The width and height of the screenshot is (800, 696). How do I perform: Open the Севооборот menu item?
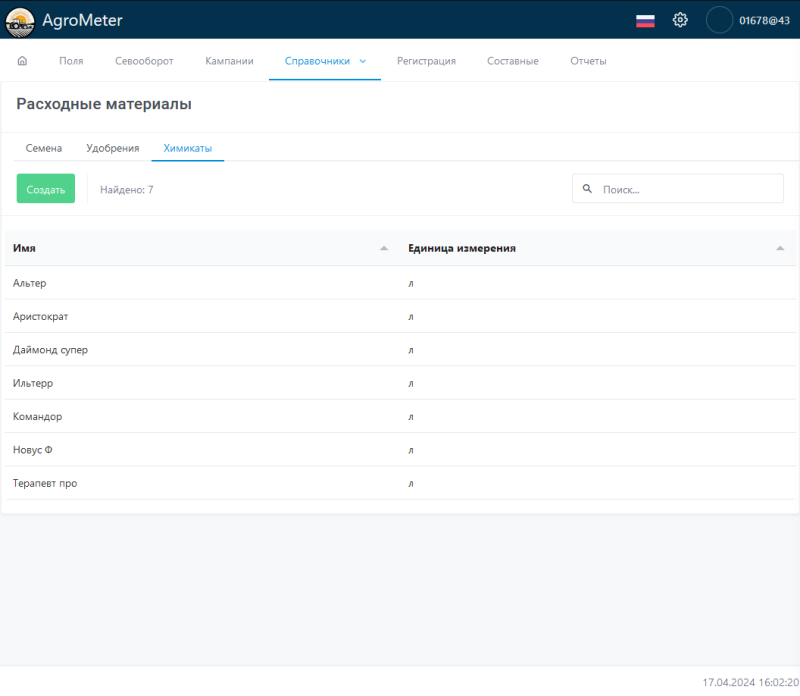pyautogui.click(x=137, y=61)
